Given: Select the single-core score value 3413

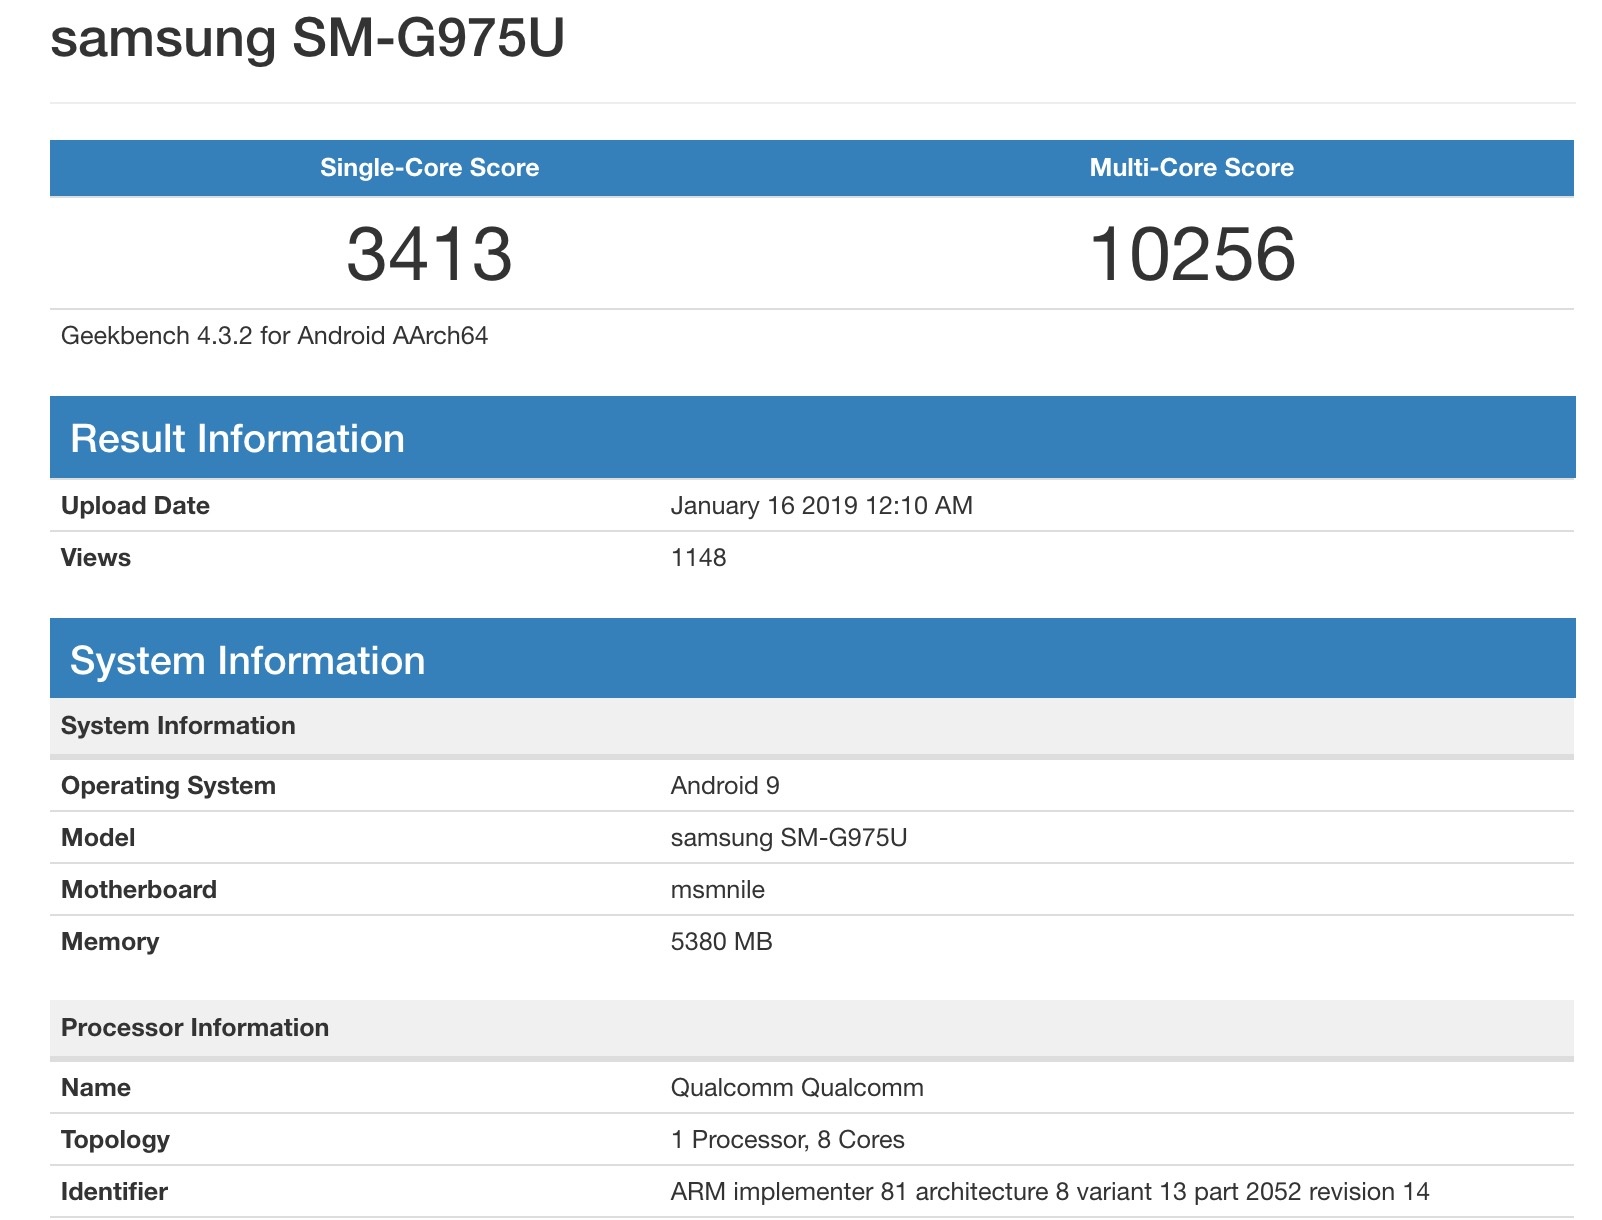Looking at the screenshot, I should point(429,254).
